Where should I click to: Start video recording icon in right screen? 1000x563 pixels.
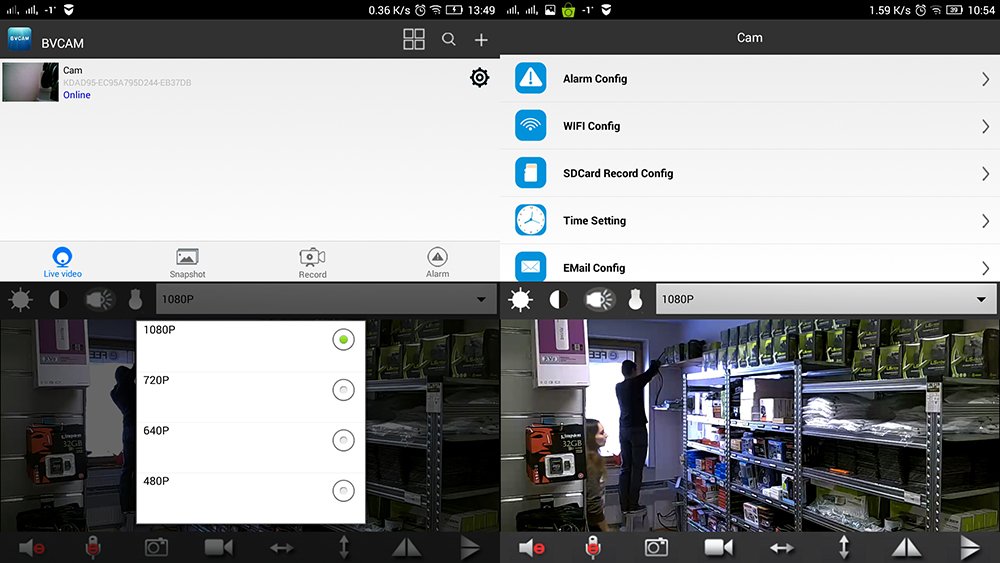tap(719, 547)
